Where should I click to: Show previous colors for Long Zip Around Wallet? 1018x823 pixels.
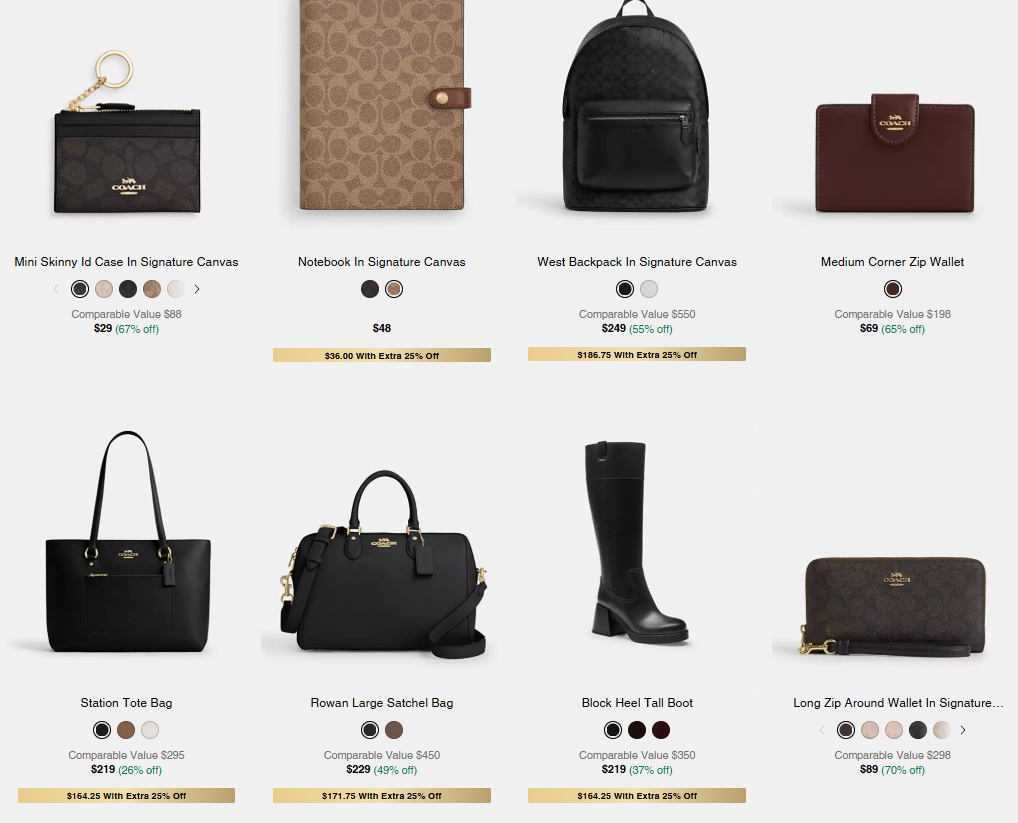click(822, 730)
